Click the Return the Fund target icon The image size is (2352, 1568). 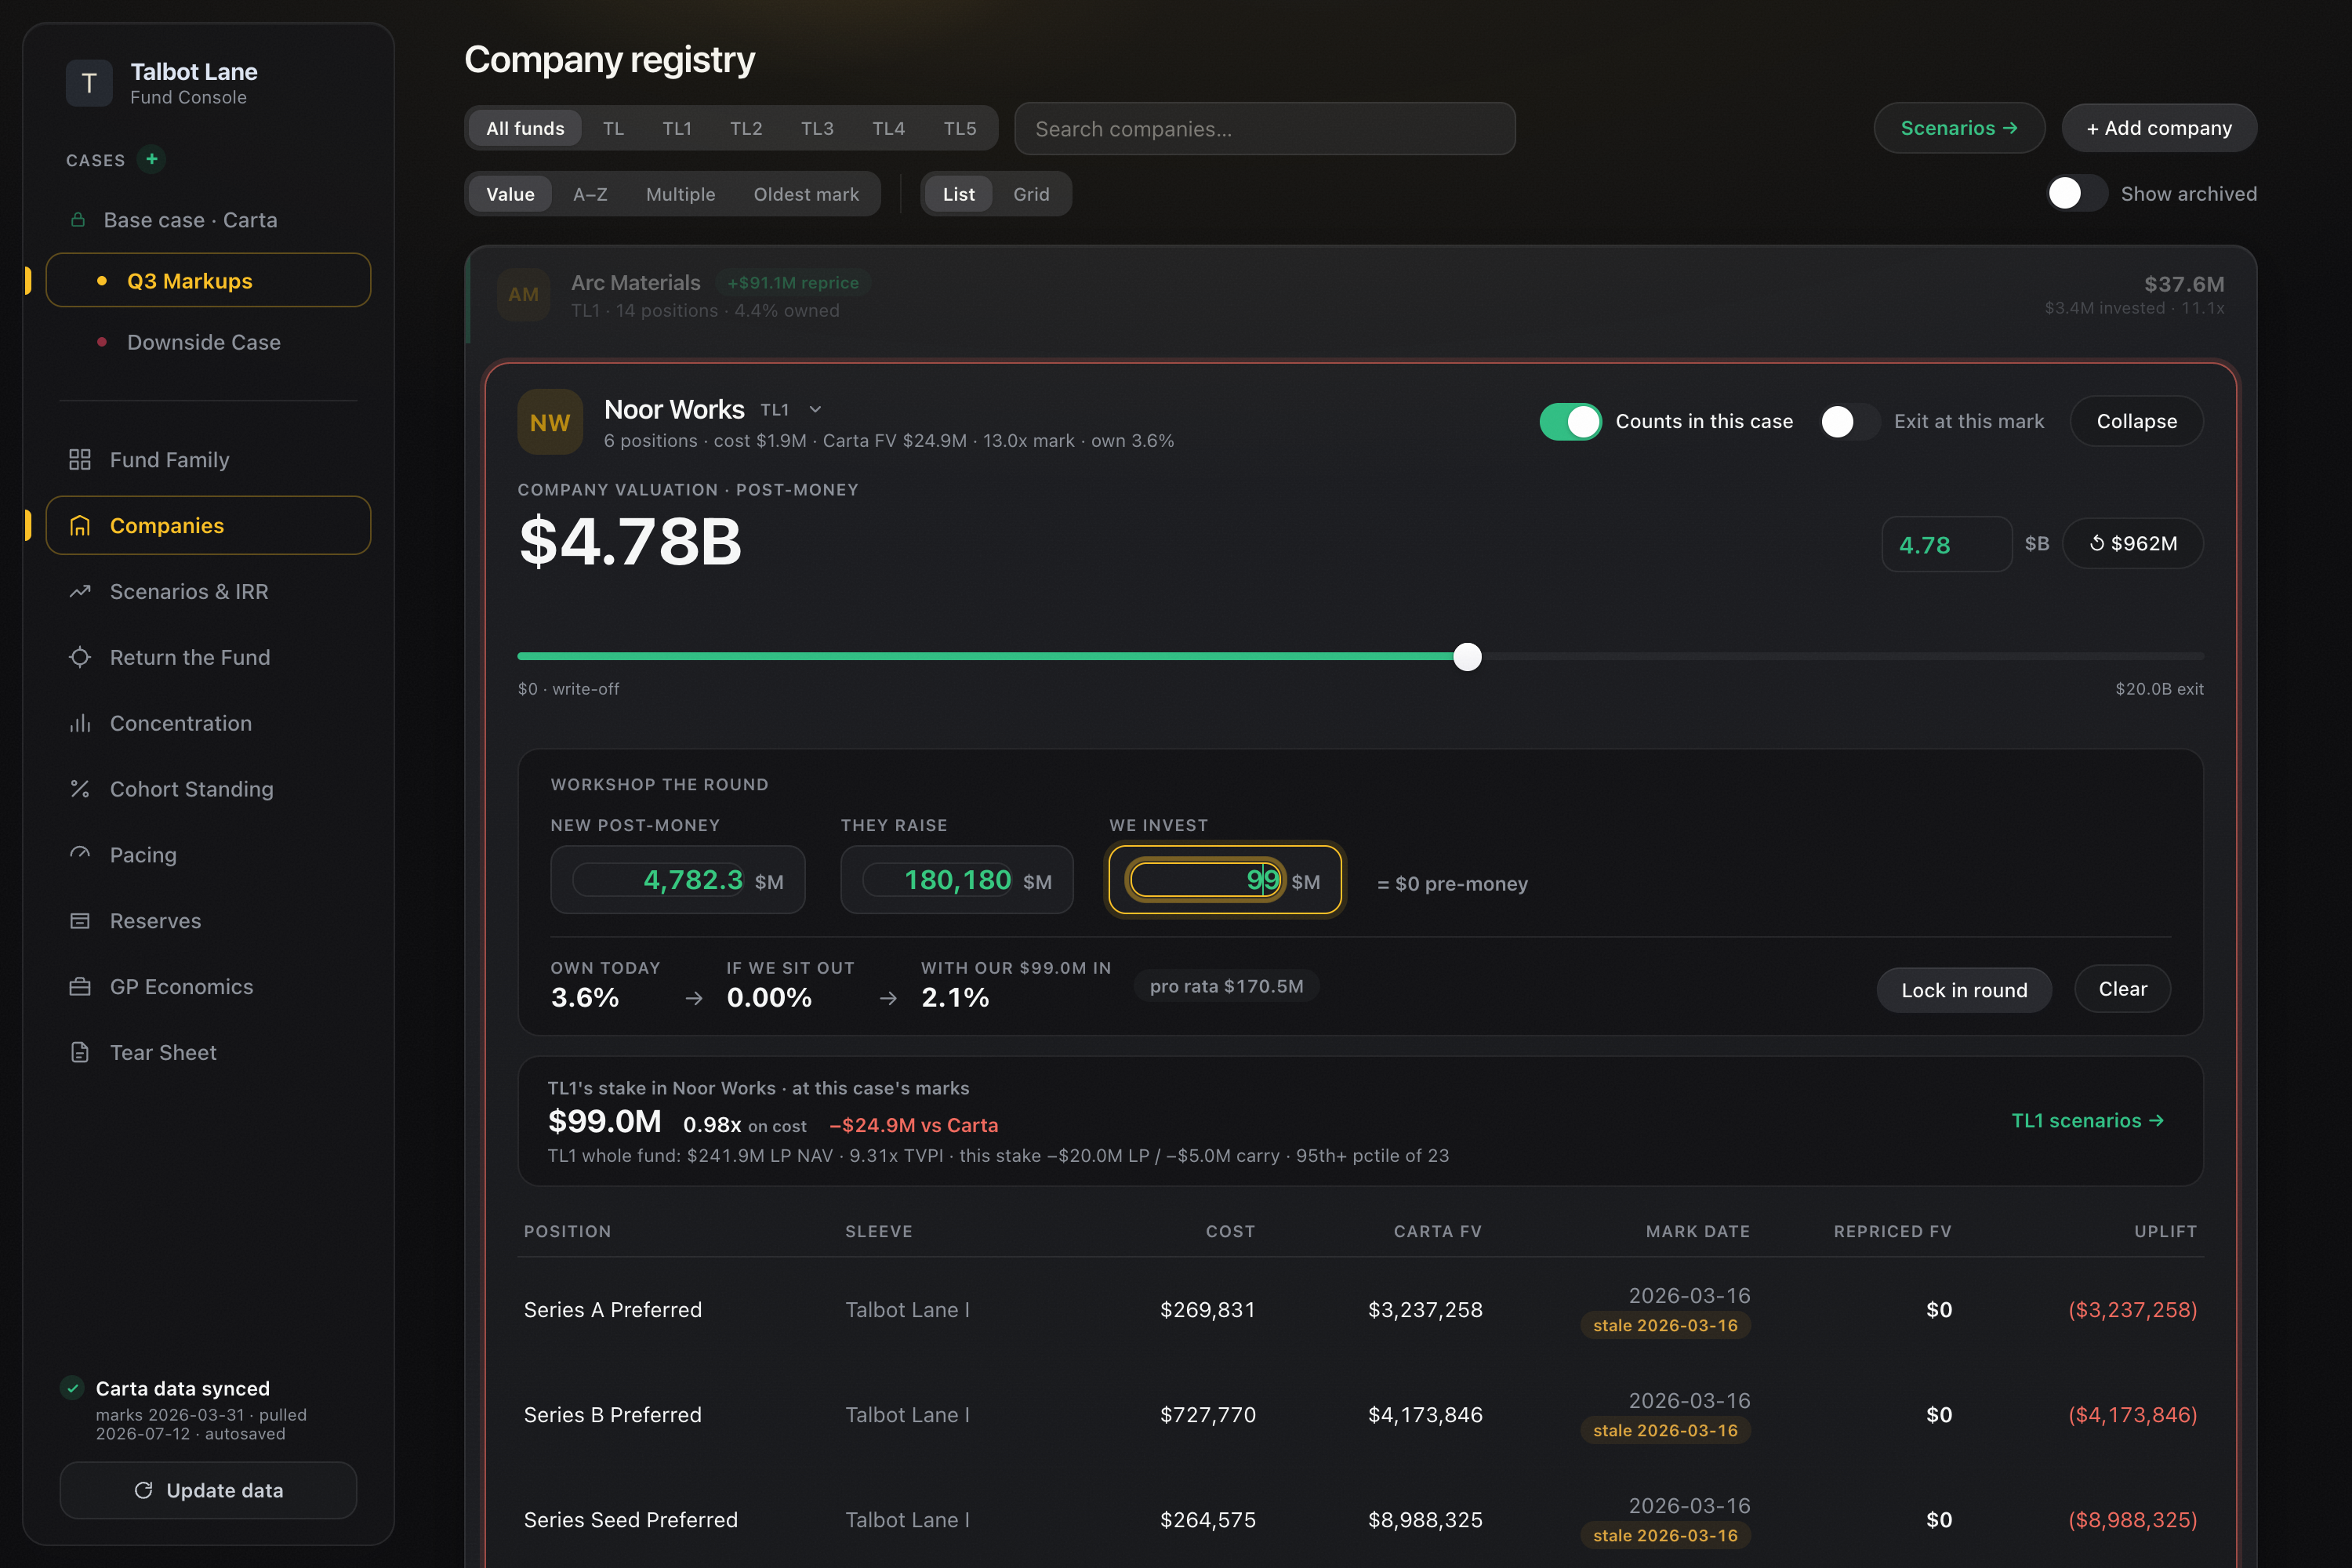click(x=80, y=657)
